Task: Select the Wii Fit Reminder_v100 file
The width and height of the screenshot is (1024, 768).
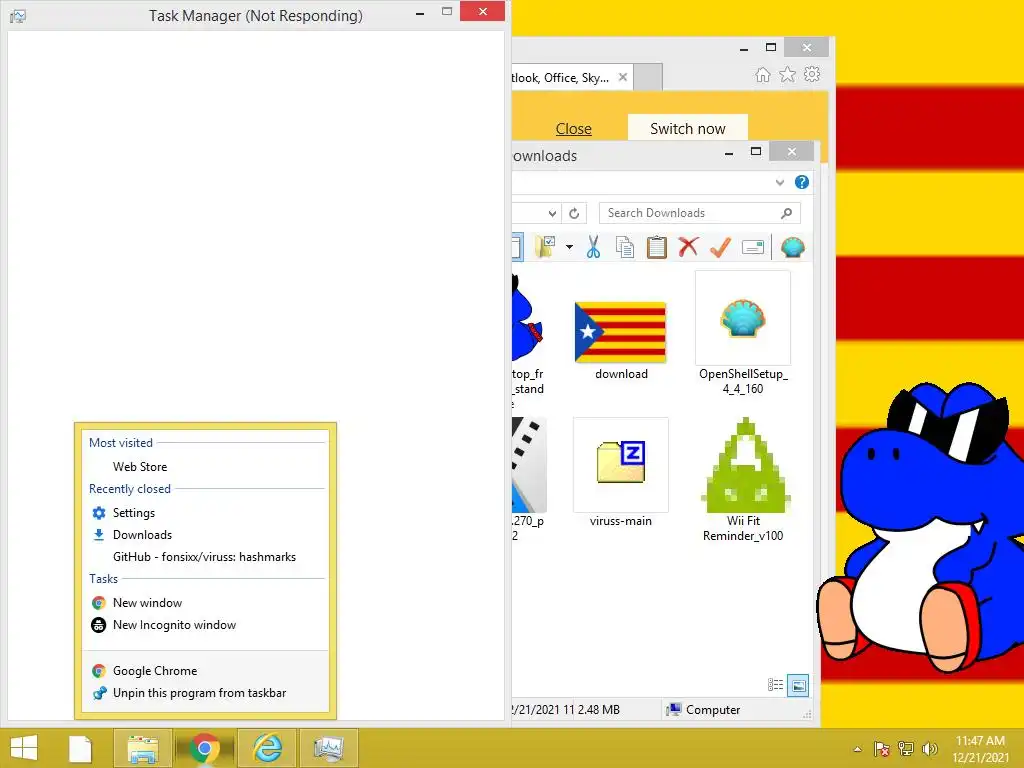Action: (743, 481)
